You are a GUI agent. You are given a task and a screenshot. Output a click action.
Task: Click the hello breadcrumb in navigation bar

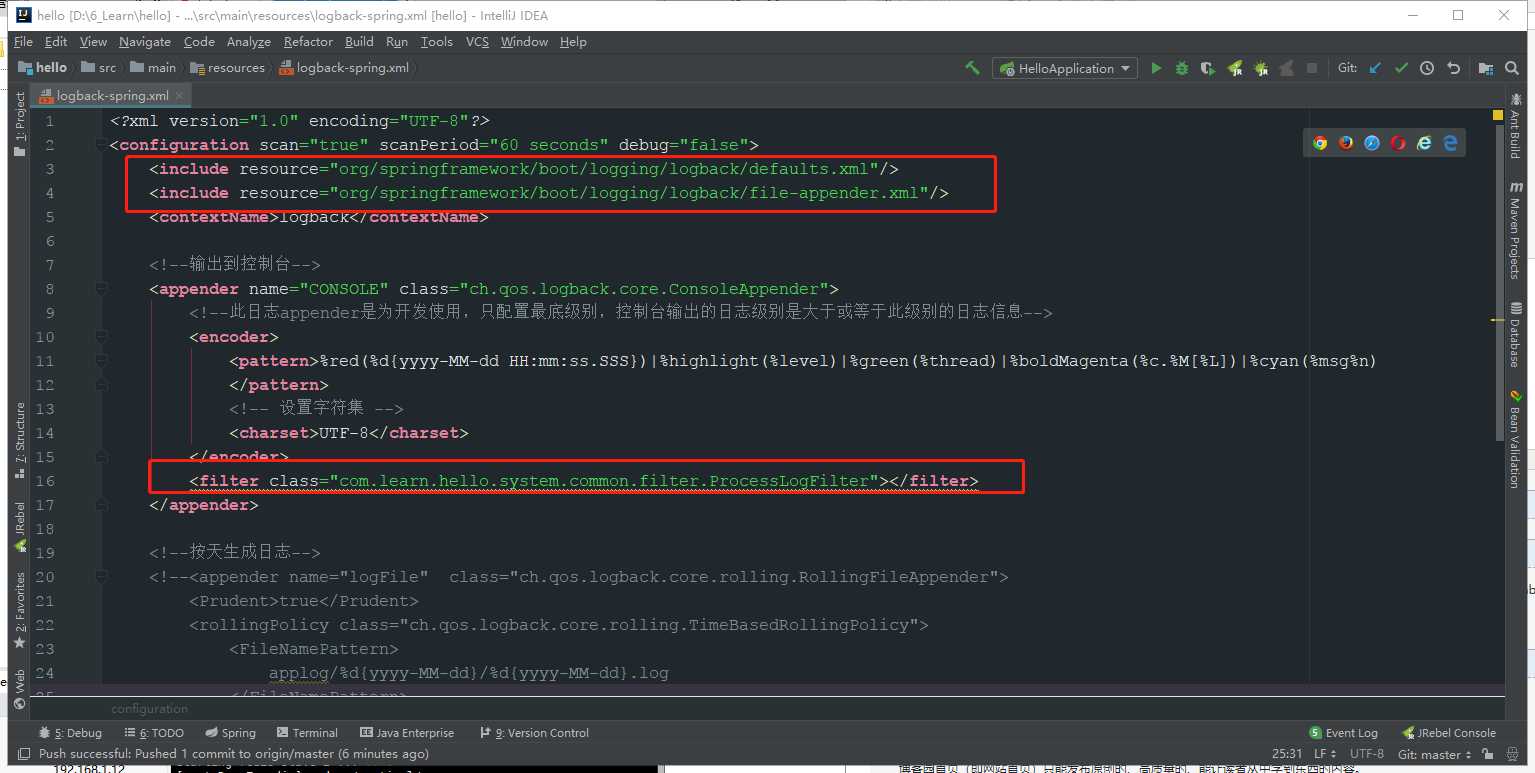click(x=43, y=68)
